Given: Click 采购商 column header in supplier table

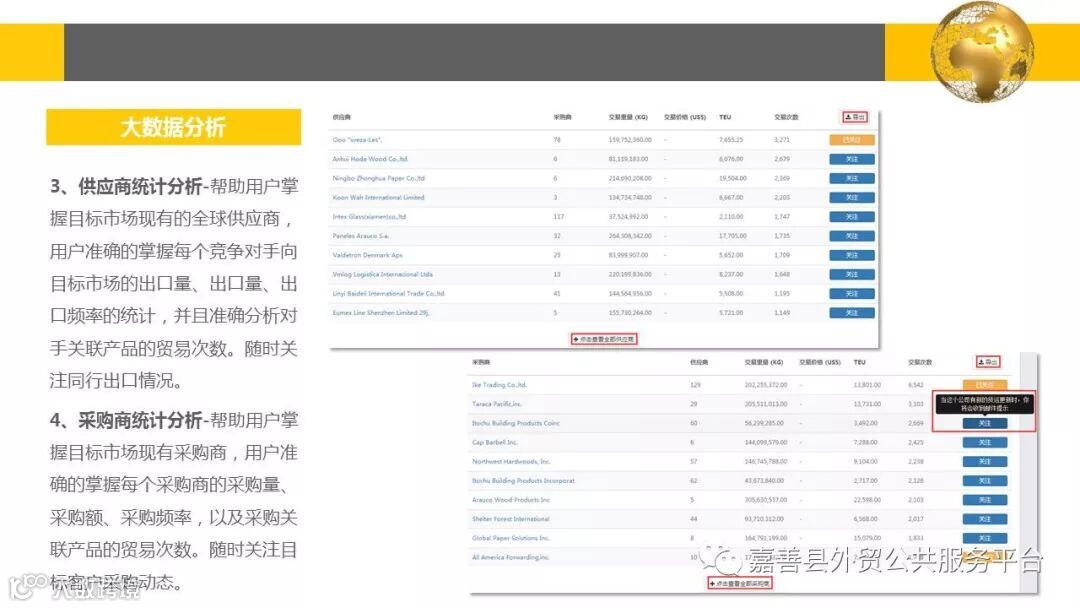Looking at the screenshot, I should pos(562,118).
